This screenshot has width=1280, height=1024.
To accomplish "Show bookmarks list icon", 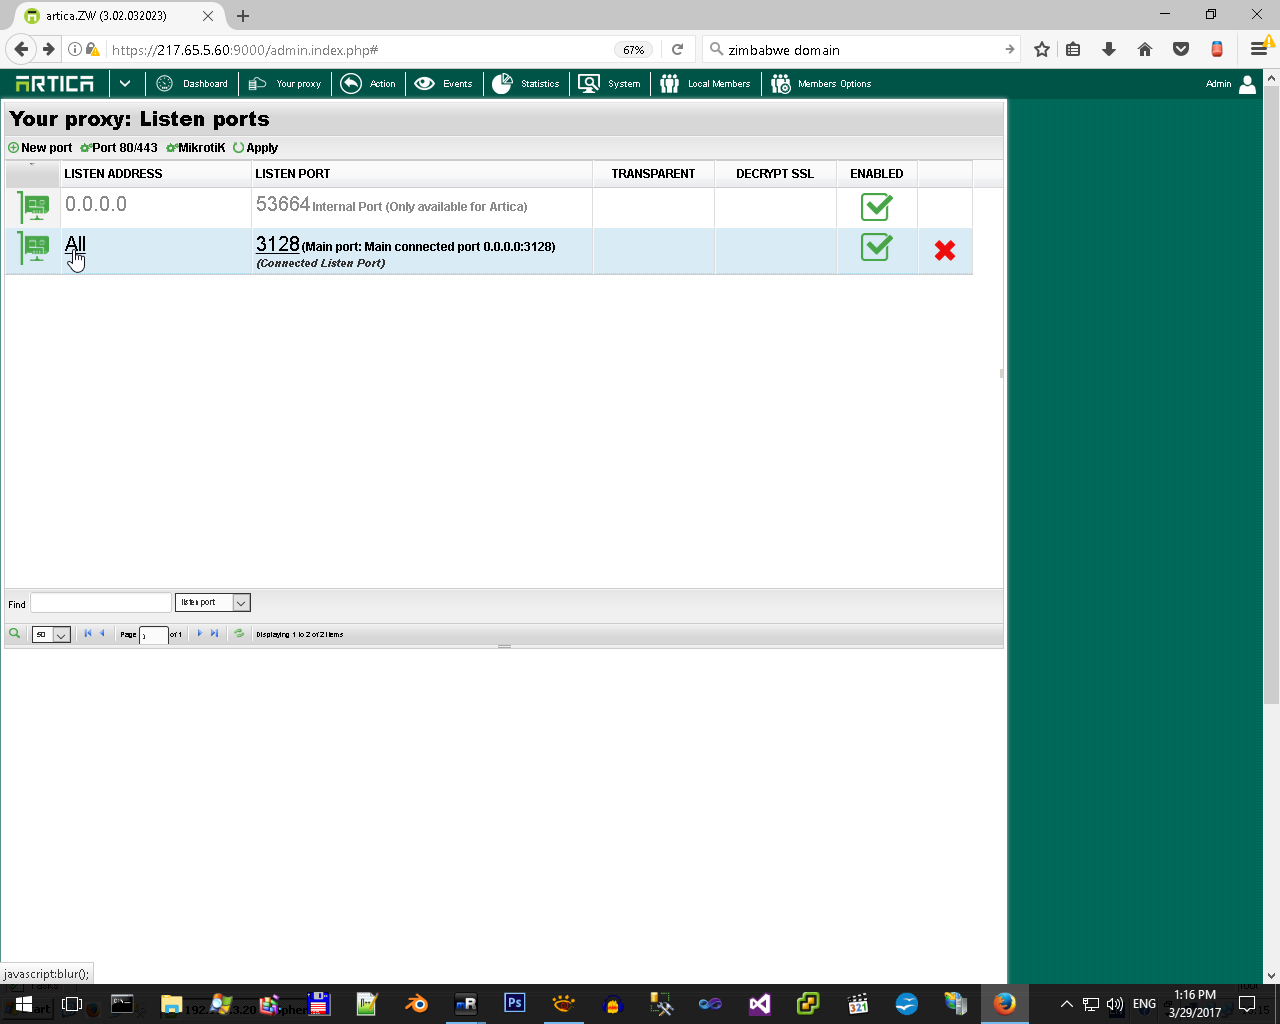I will (1073, 49).
